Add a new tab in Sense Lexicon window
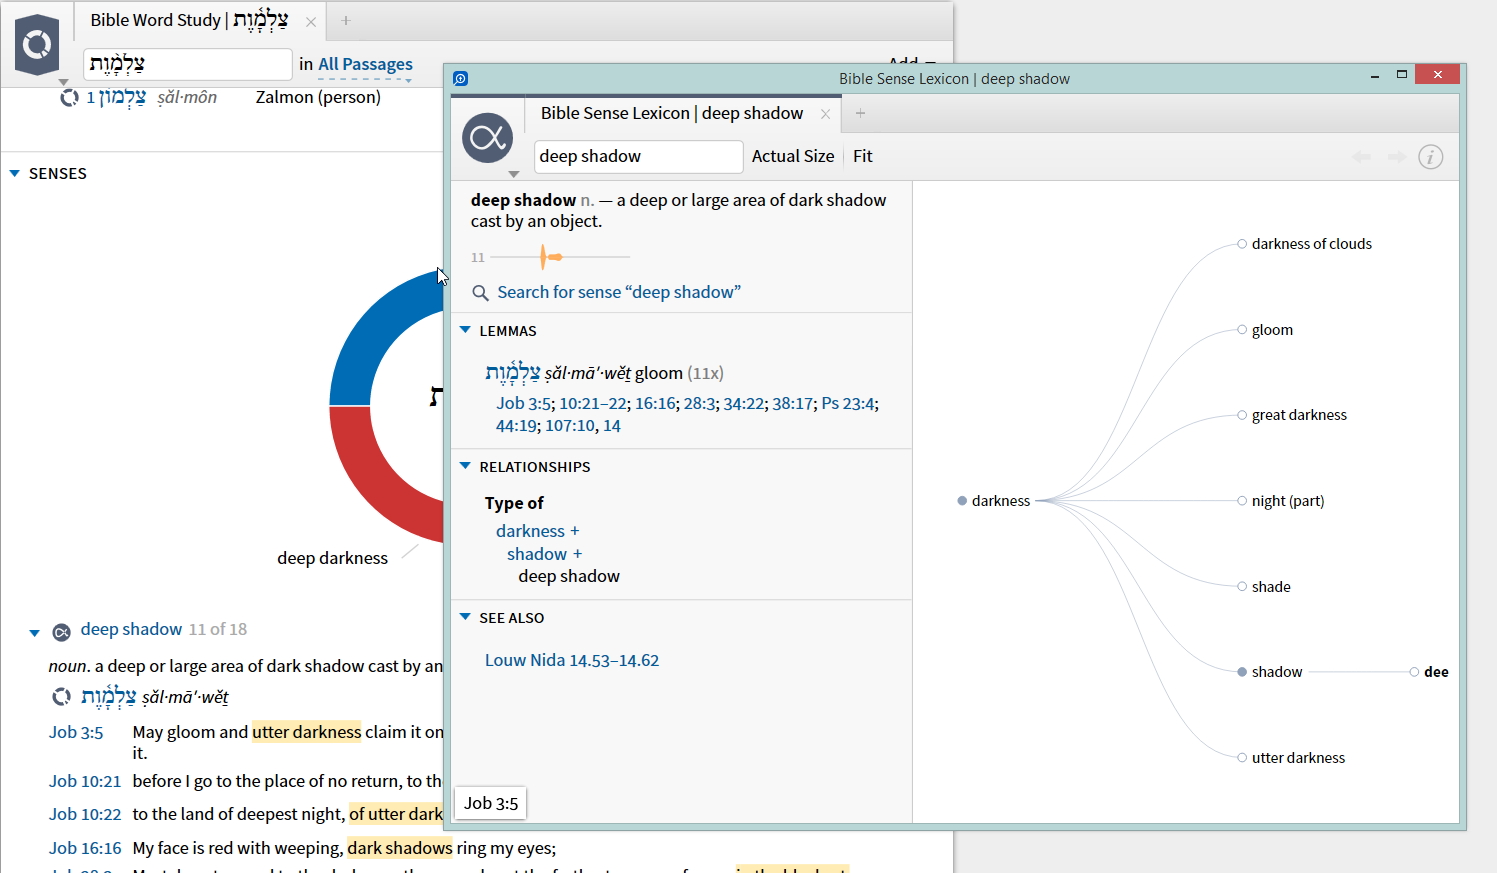Viewport: 1497px width, 873px height. pyautogui.click(x=860, y=113)
